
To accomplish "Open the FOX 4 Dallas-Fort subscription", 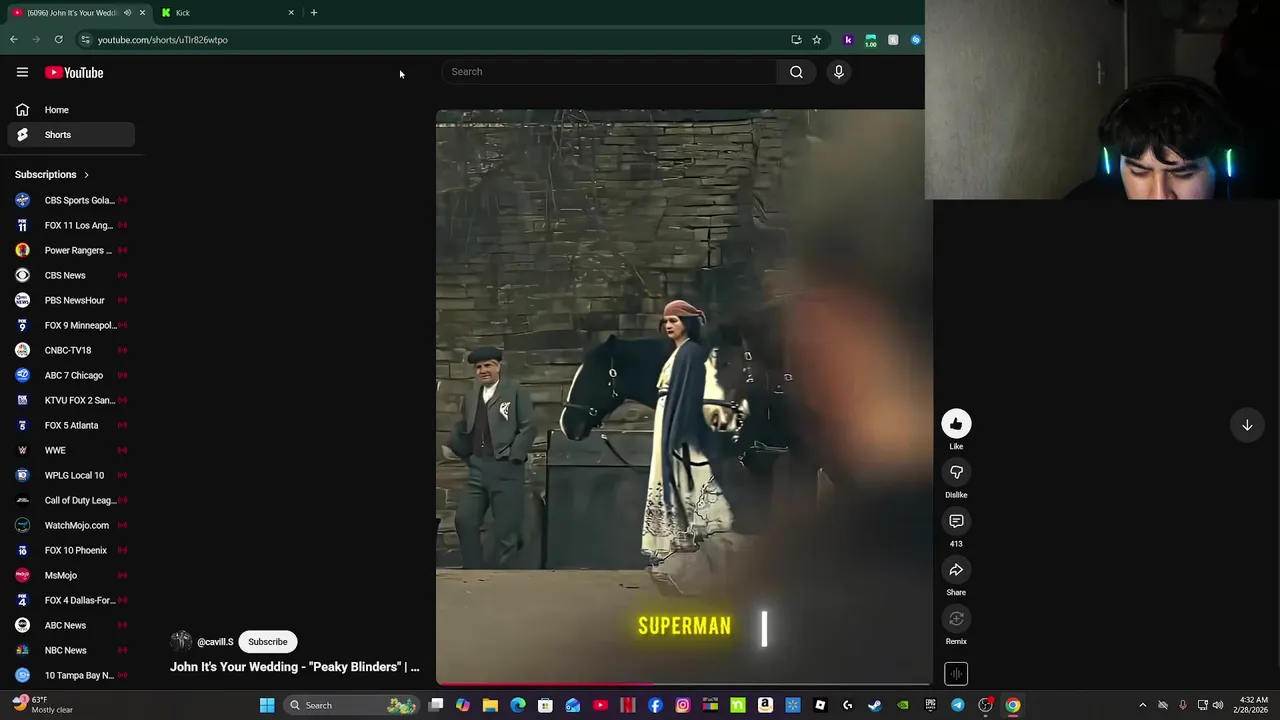I will 71,600.
